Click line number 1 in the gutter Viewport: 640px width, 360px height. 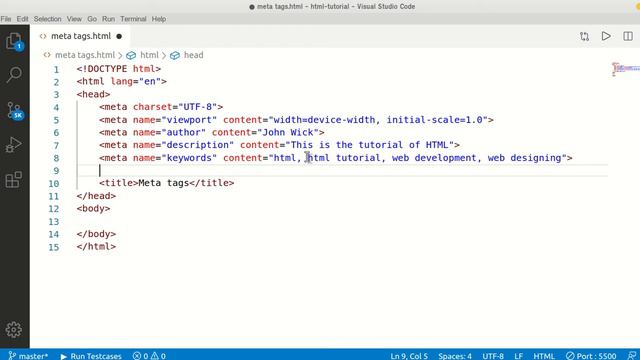coord(56,69)
